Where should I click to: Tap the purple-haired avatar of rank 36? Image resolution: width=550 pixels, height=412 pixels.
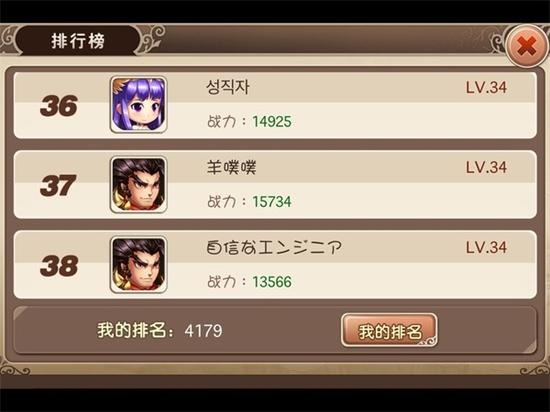point(139,104)
